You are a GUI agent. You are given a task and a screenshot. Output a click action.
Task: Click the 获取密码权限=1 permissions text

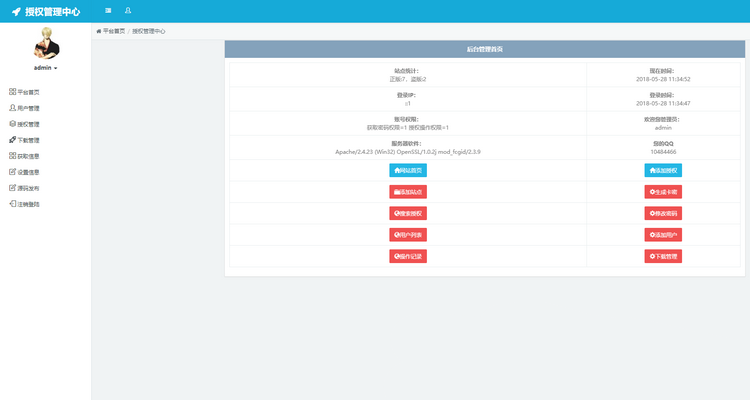point(408,128)
